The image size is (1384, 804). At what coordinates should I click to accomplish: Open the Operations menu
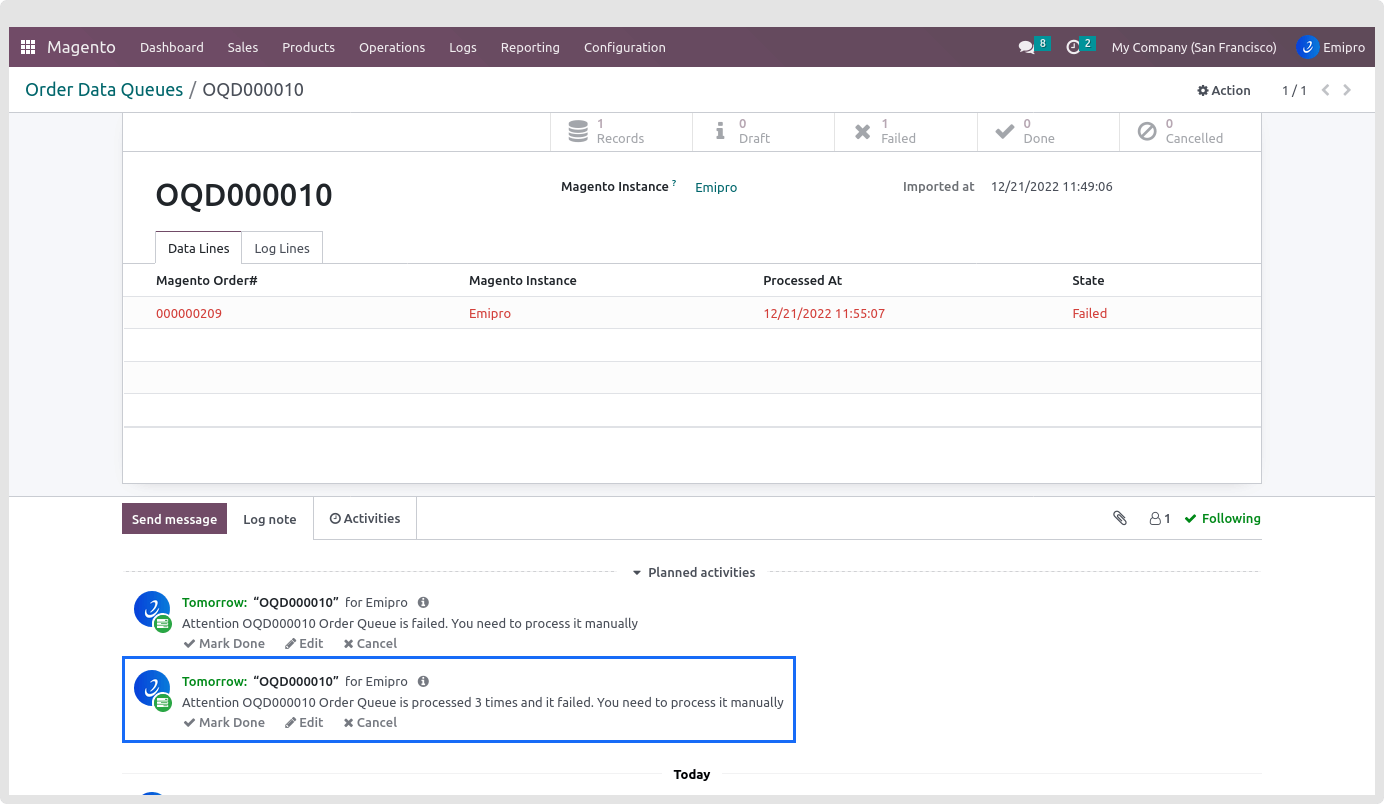pos(392,47)
